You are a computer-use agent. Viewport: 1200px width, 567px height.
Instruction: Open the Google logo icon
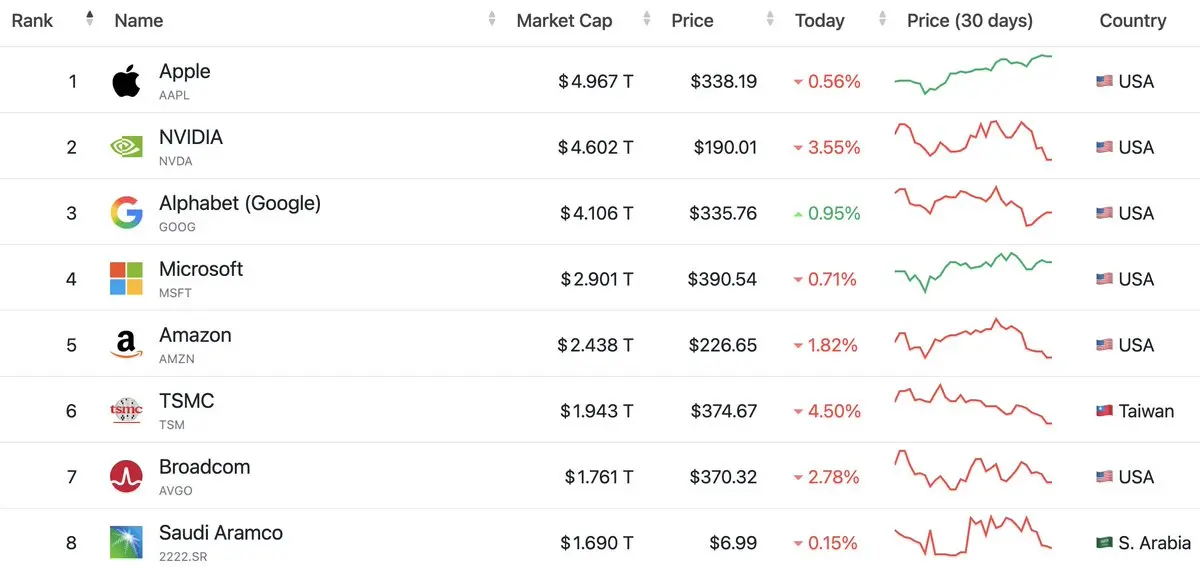126,213
